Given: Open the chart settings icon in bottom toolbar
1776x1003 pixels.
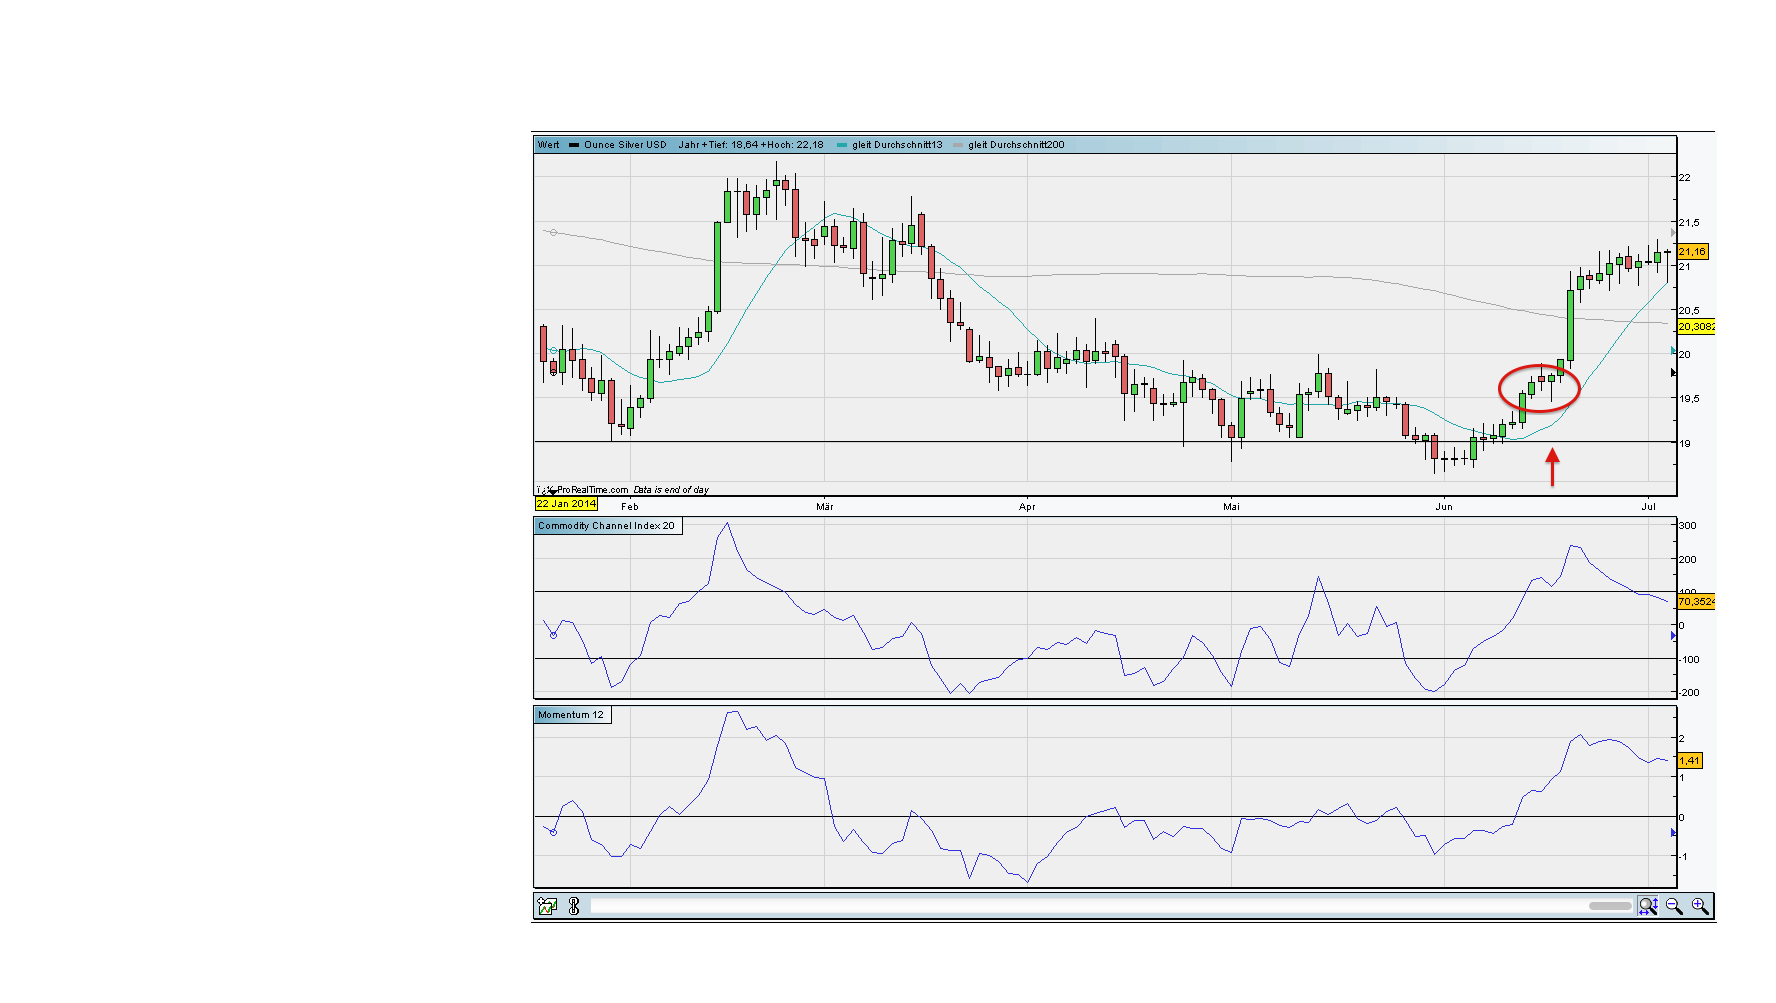Looking at the screenshot, I should pos(547,906).
